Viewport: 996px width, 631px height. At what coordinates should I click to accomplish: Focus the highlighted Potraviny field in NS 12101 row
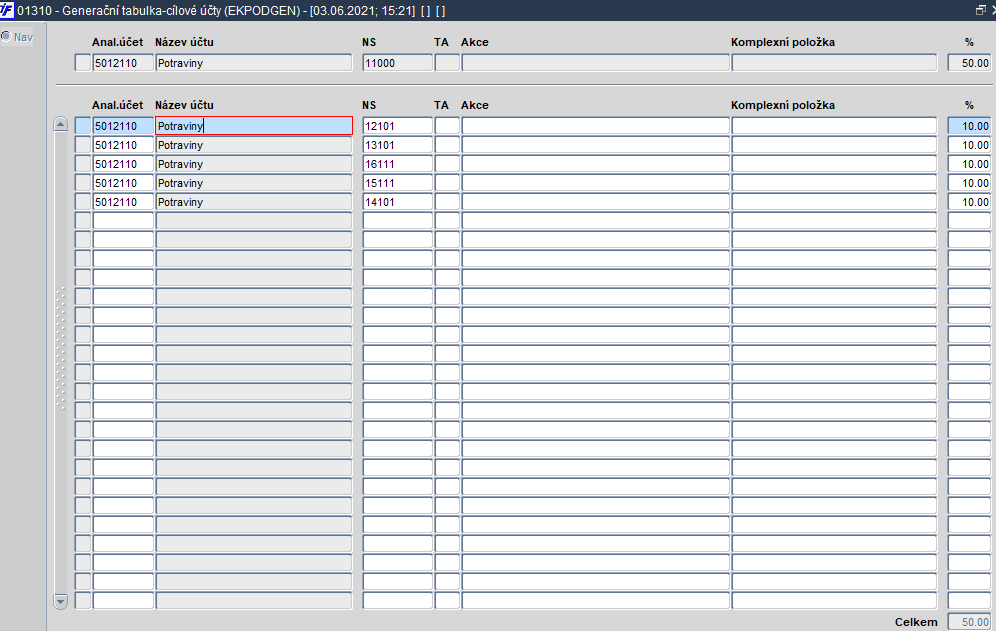click(253, 126)
